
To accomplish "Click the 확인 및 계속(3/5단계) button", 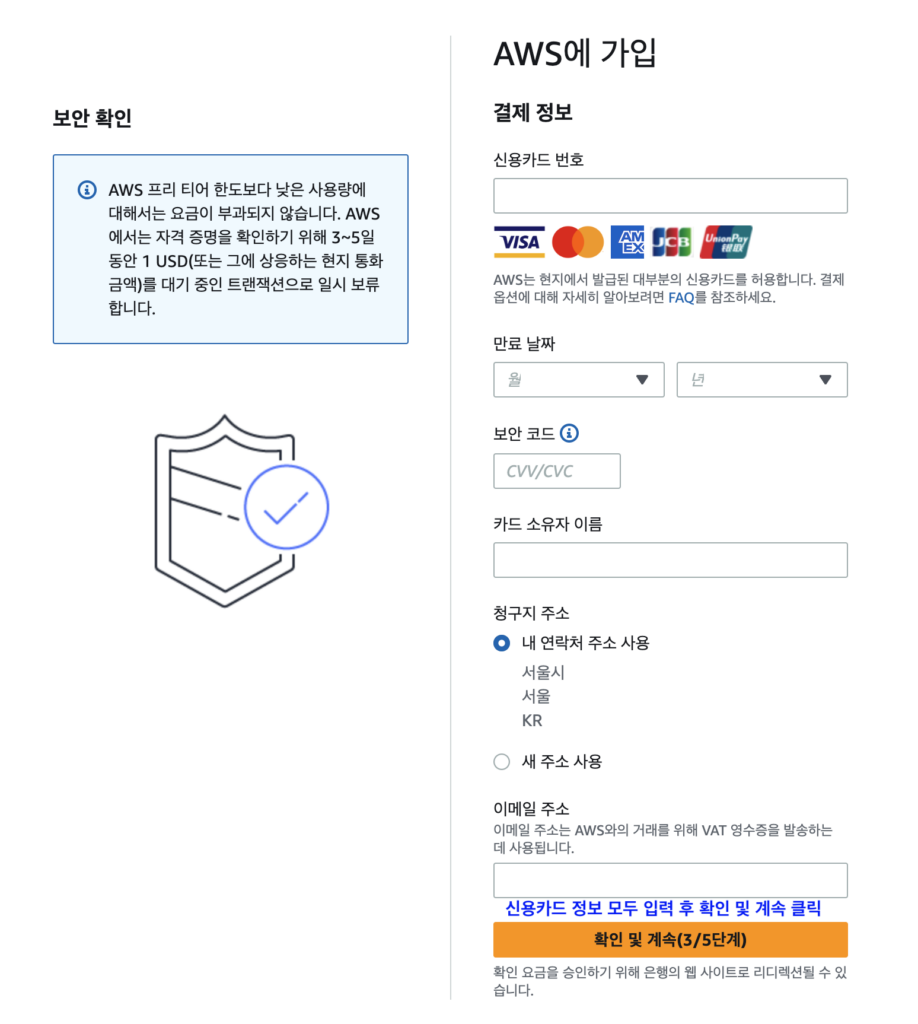I will [x=669, y=939].
